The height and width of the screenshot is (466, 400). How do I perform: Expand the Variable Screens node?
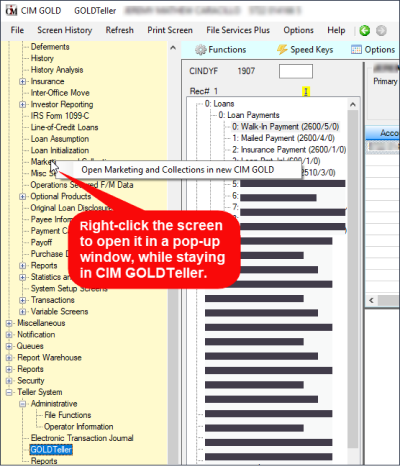(x=22, y=312)
